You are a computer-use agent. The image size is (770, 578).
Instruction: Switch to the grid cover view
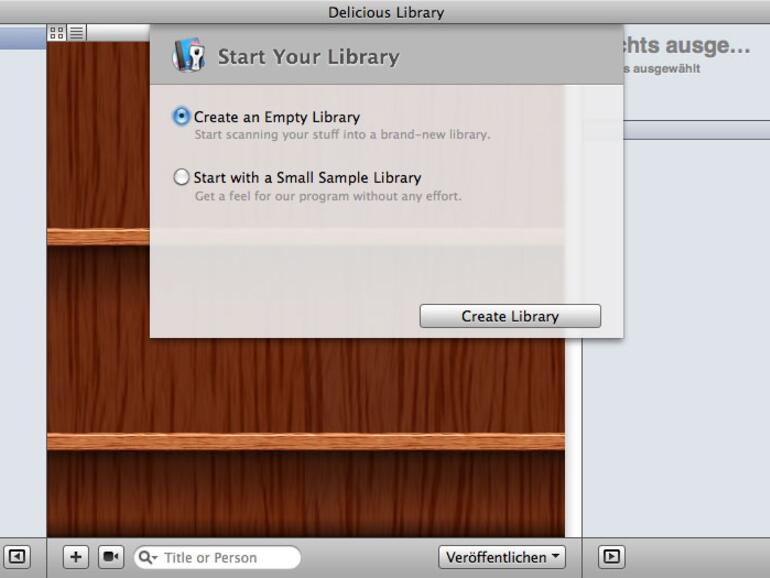57,33
